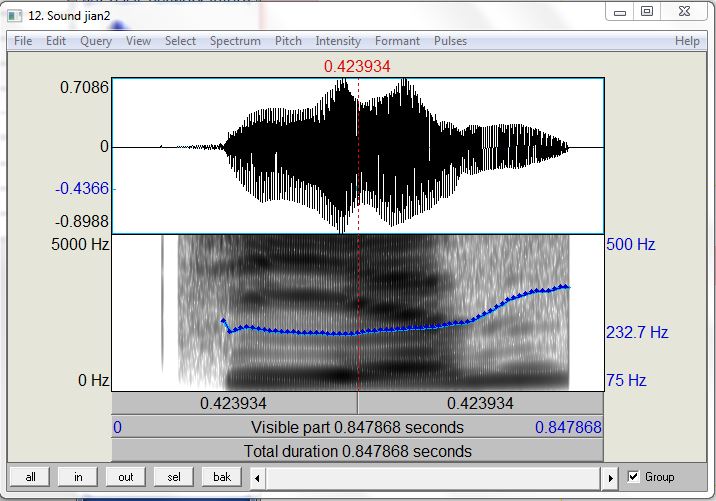Click the 'in' zoom button
This screenshot has width=716, height=501.
[78, 477]
